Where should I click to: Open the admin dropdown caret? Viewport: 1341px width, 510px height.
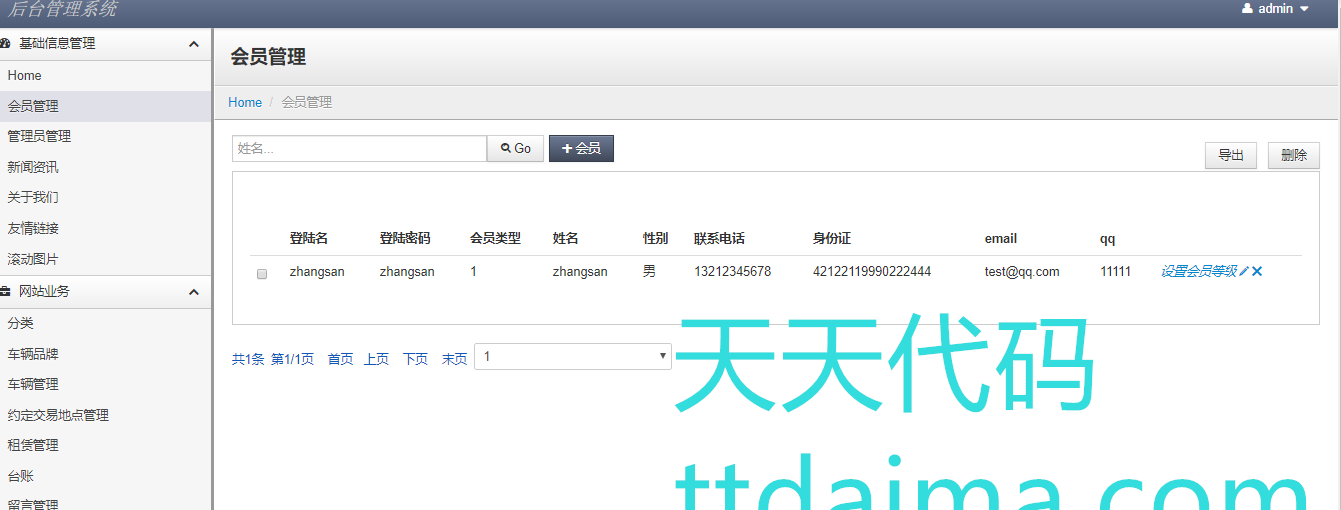click(1304, 9)
